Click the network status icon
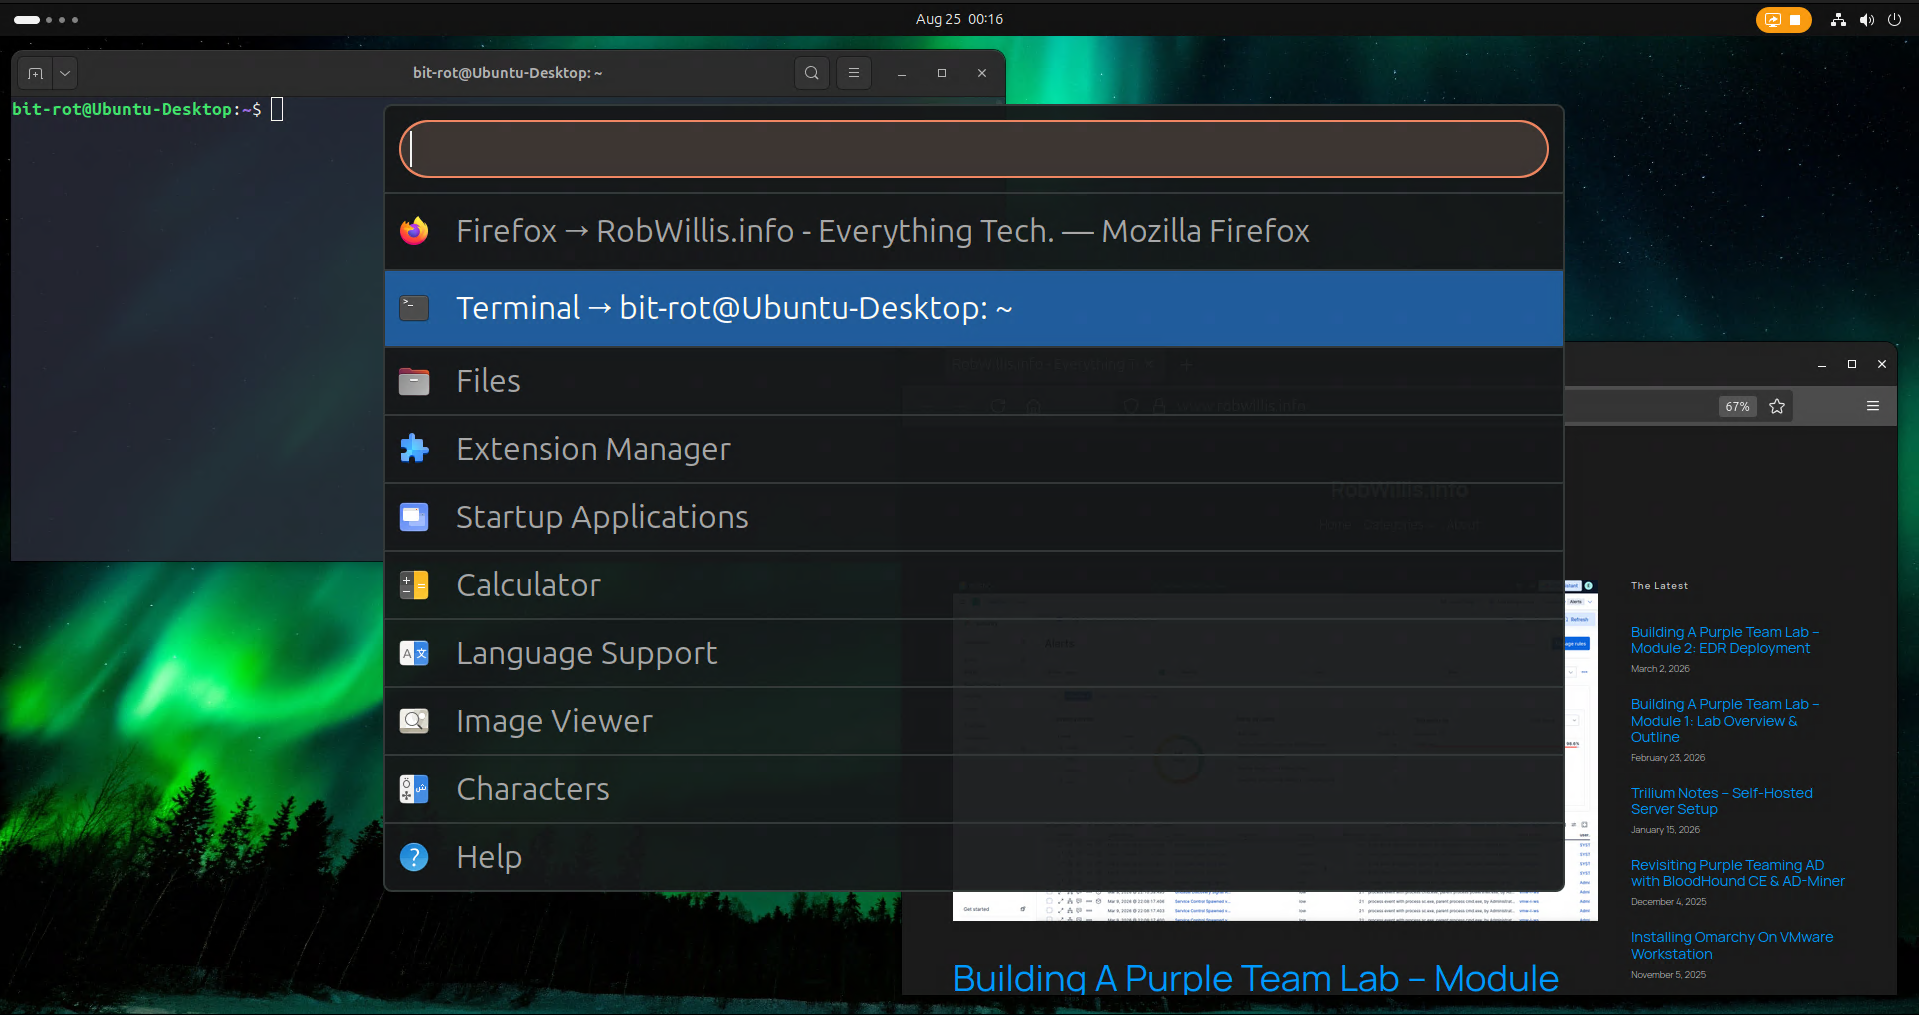The width and height of the screenshot is (1919, 1015). pyautogui.click(x=1838, y=20)
